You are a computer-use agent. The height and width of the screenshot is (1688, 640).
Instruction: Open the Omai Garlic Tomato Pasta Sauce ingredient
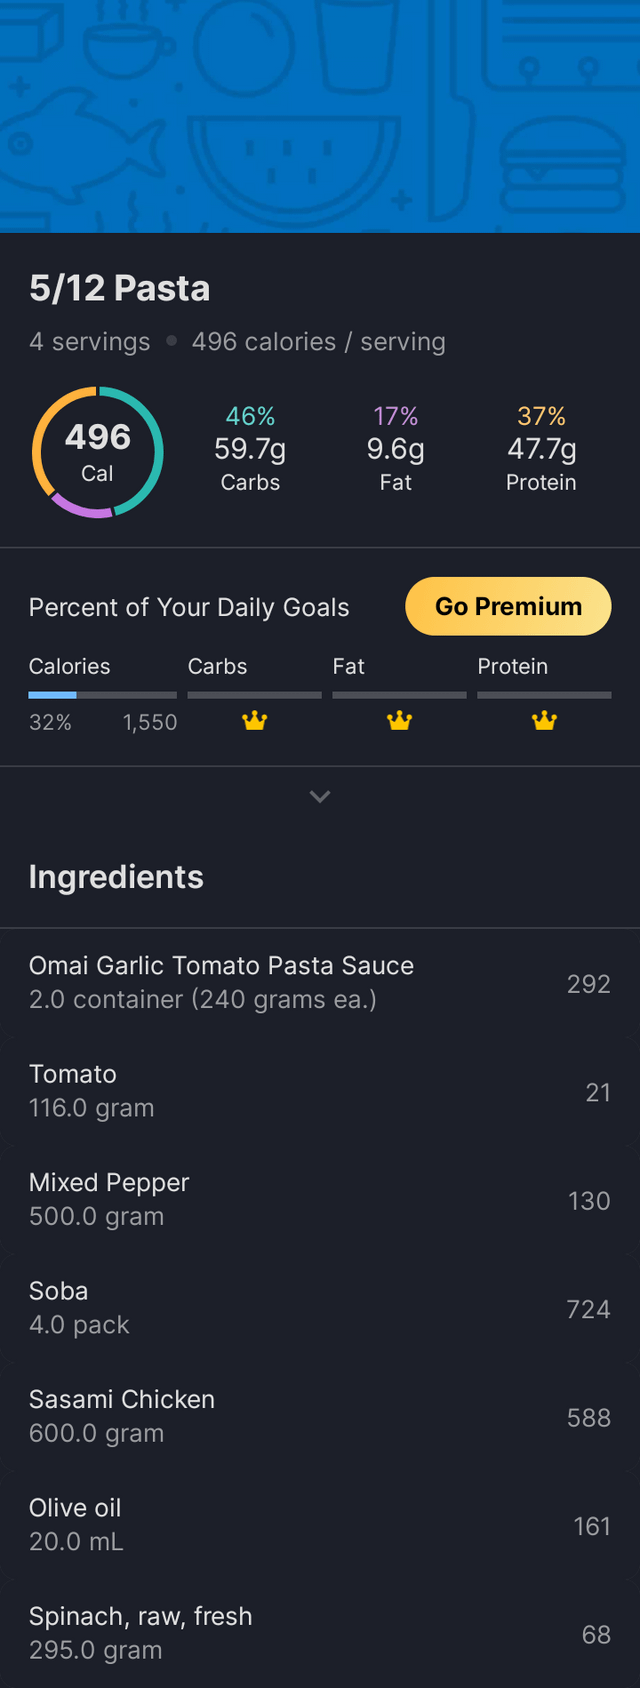pyautogui.click(x=320, y=982)
